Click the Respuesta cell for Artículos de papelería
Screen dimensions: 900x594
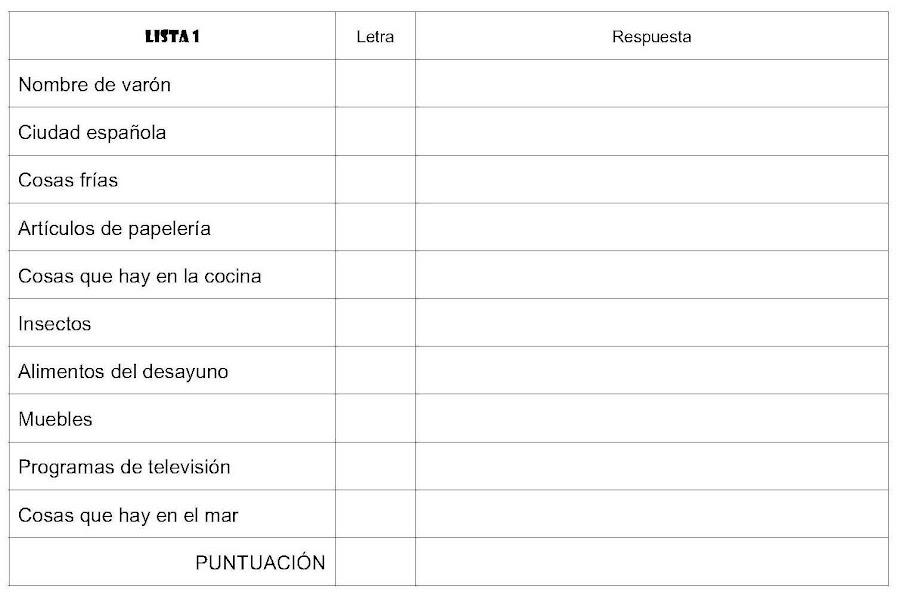pos(651,227)
